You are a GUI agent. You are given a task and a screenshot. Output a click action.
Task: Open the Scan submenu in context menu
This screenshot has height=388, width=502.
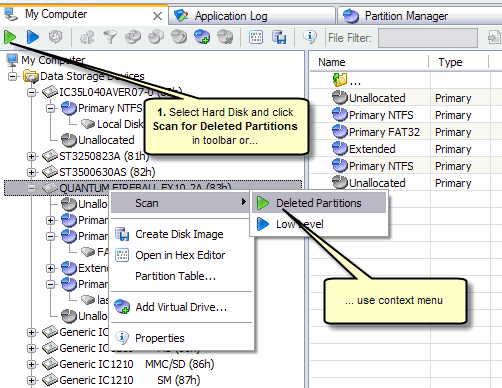coord(180,203)
